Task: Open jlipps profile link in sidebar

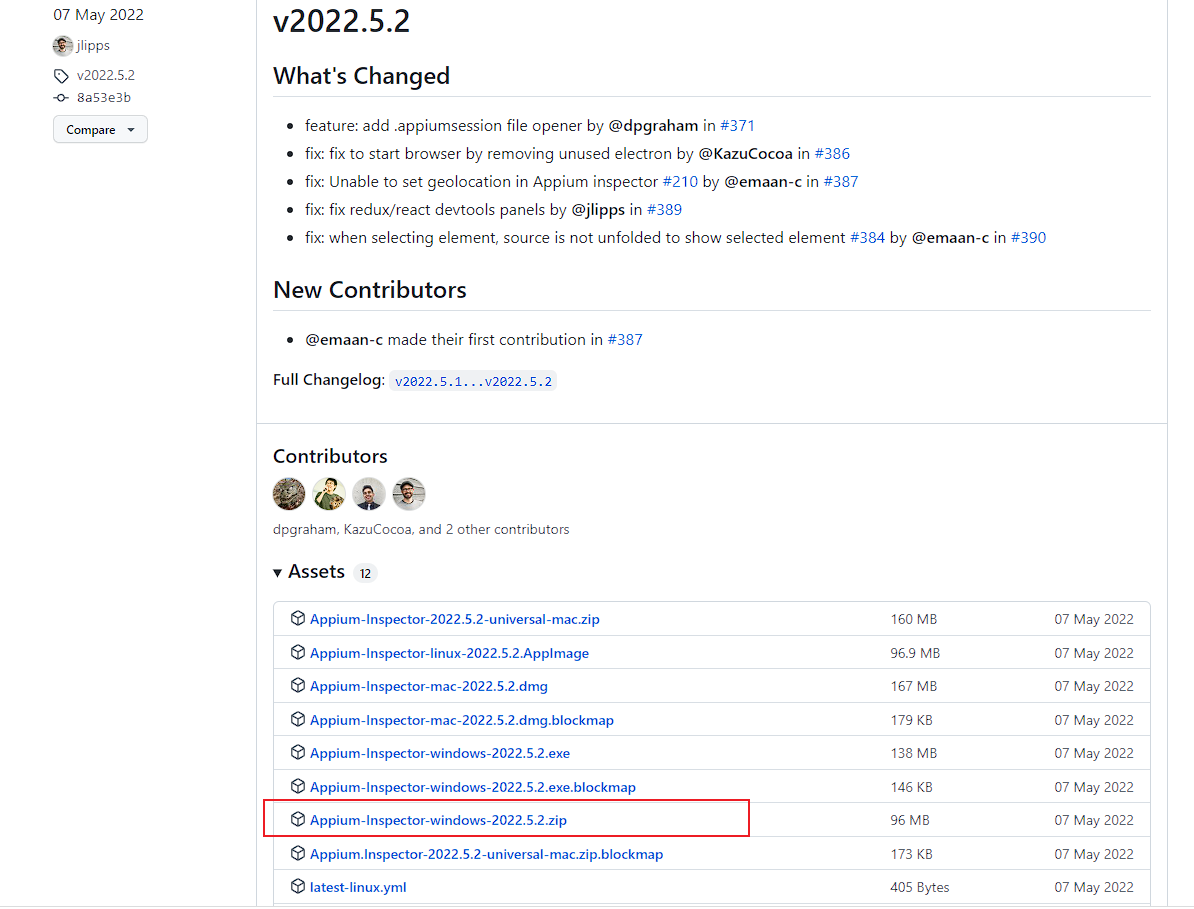Action: tap(93, 46)
